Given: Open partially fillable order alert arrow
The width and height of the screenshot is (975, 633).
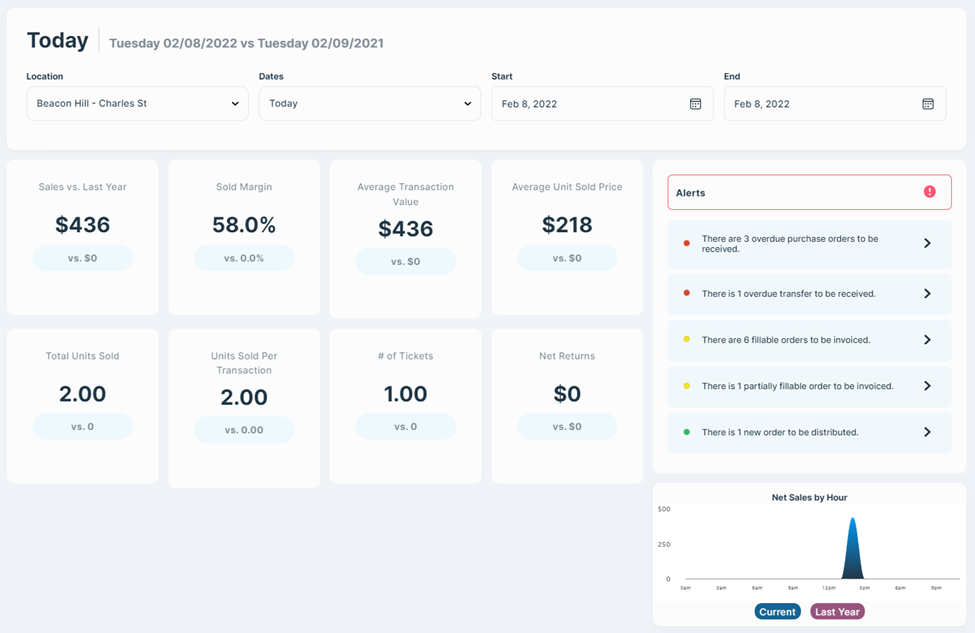Looking at the screenshot, I should point(927,386).
